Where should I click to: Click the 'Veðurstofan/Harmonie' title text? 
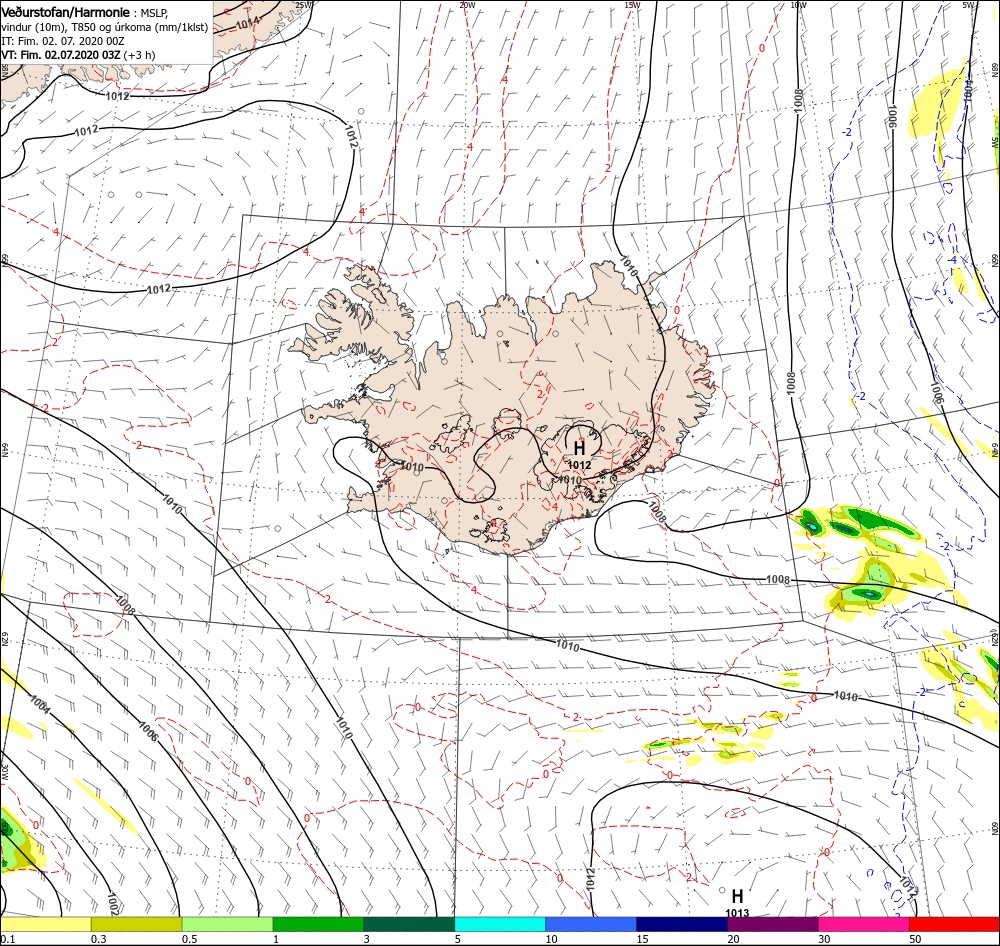click(x=66, y=13)
